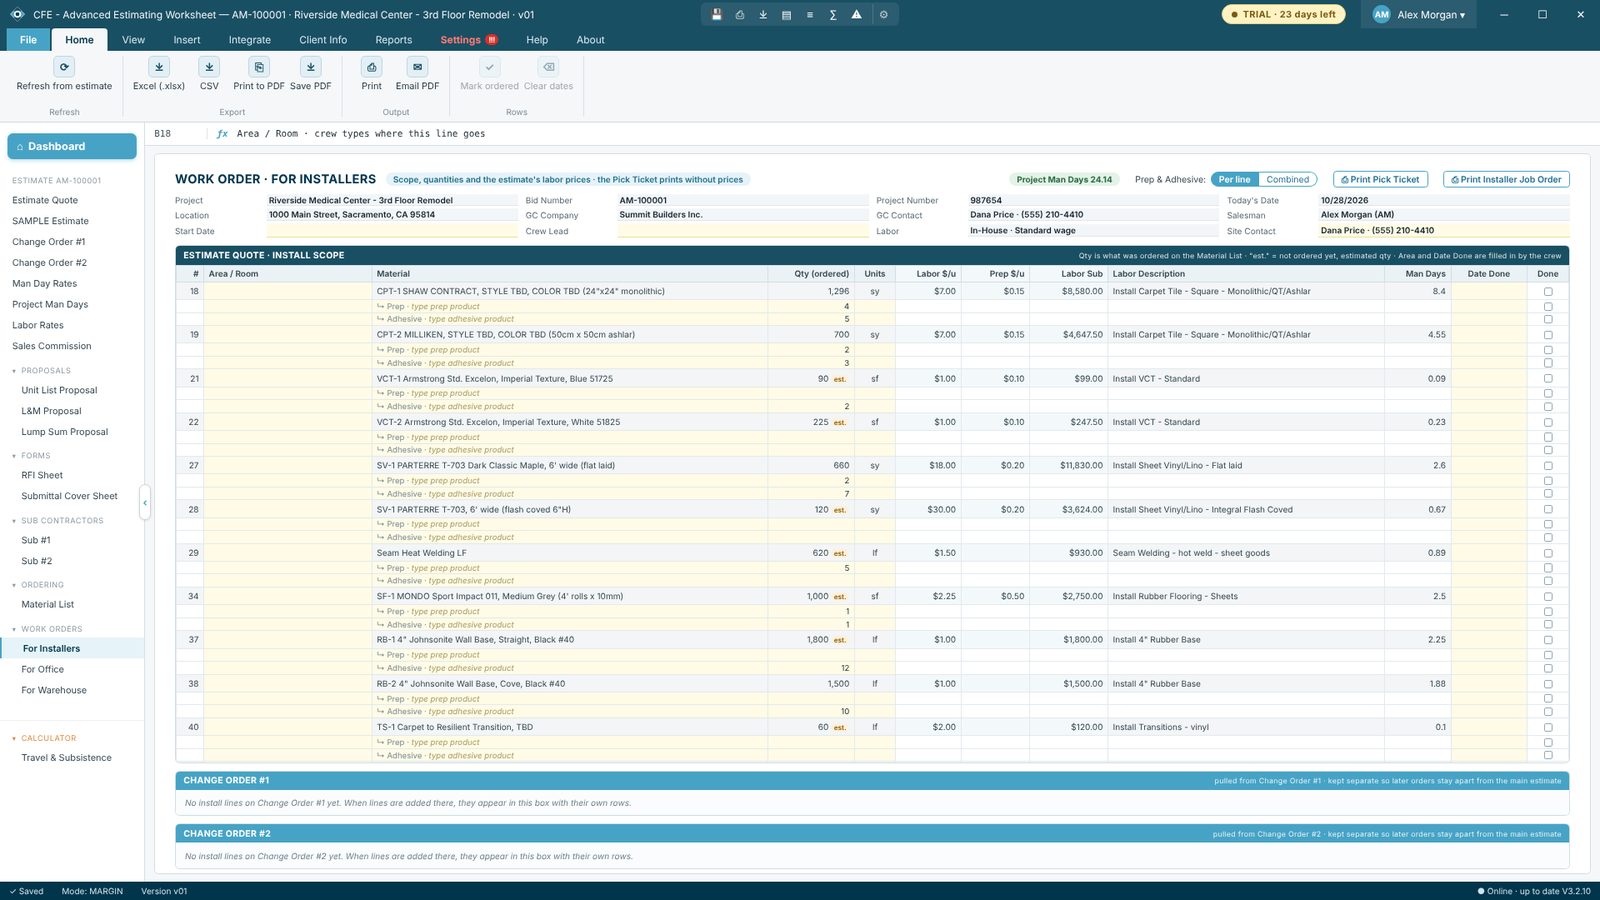This screenshot has width=1600, height=900.
Task: Open the File tab
Action: (28, 40)
